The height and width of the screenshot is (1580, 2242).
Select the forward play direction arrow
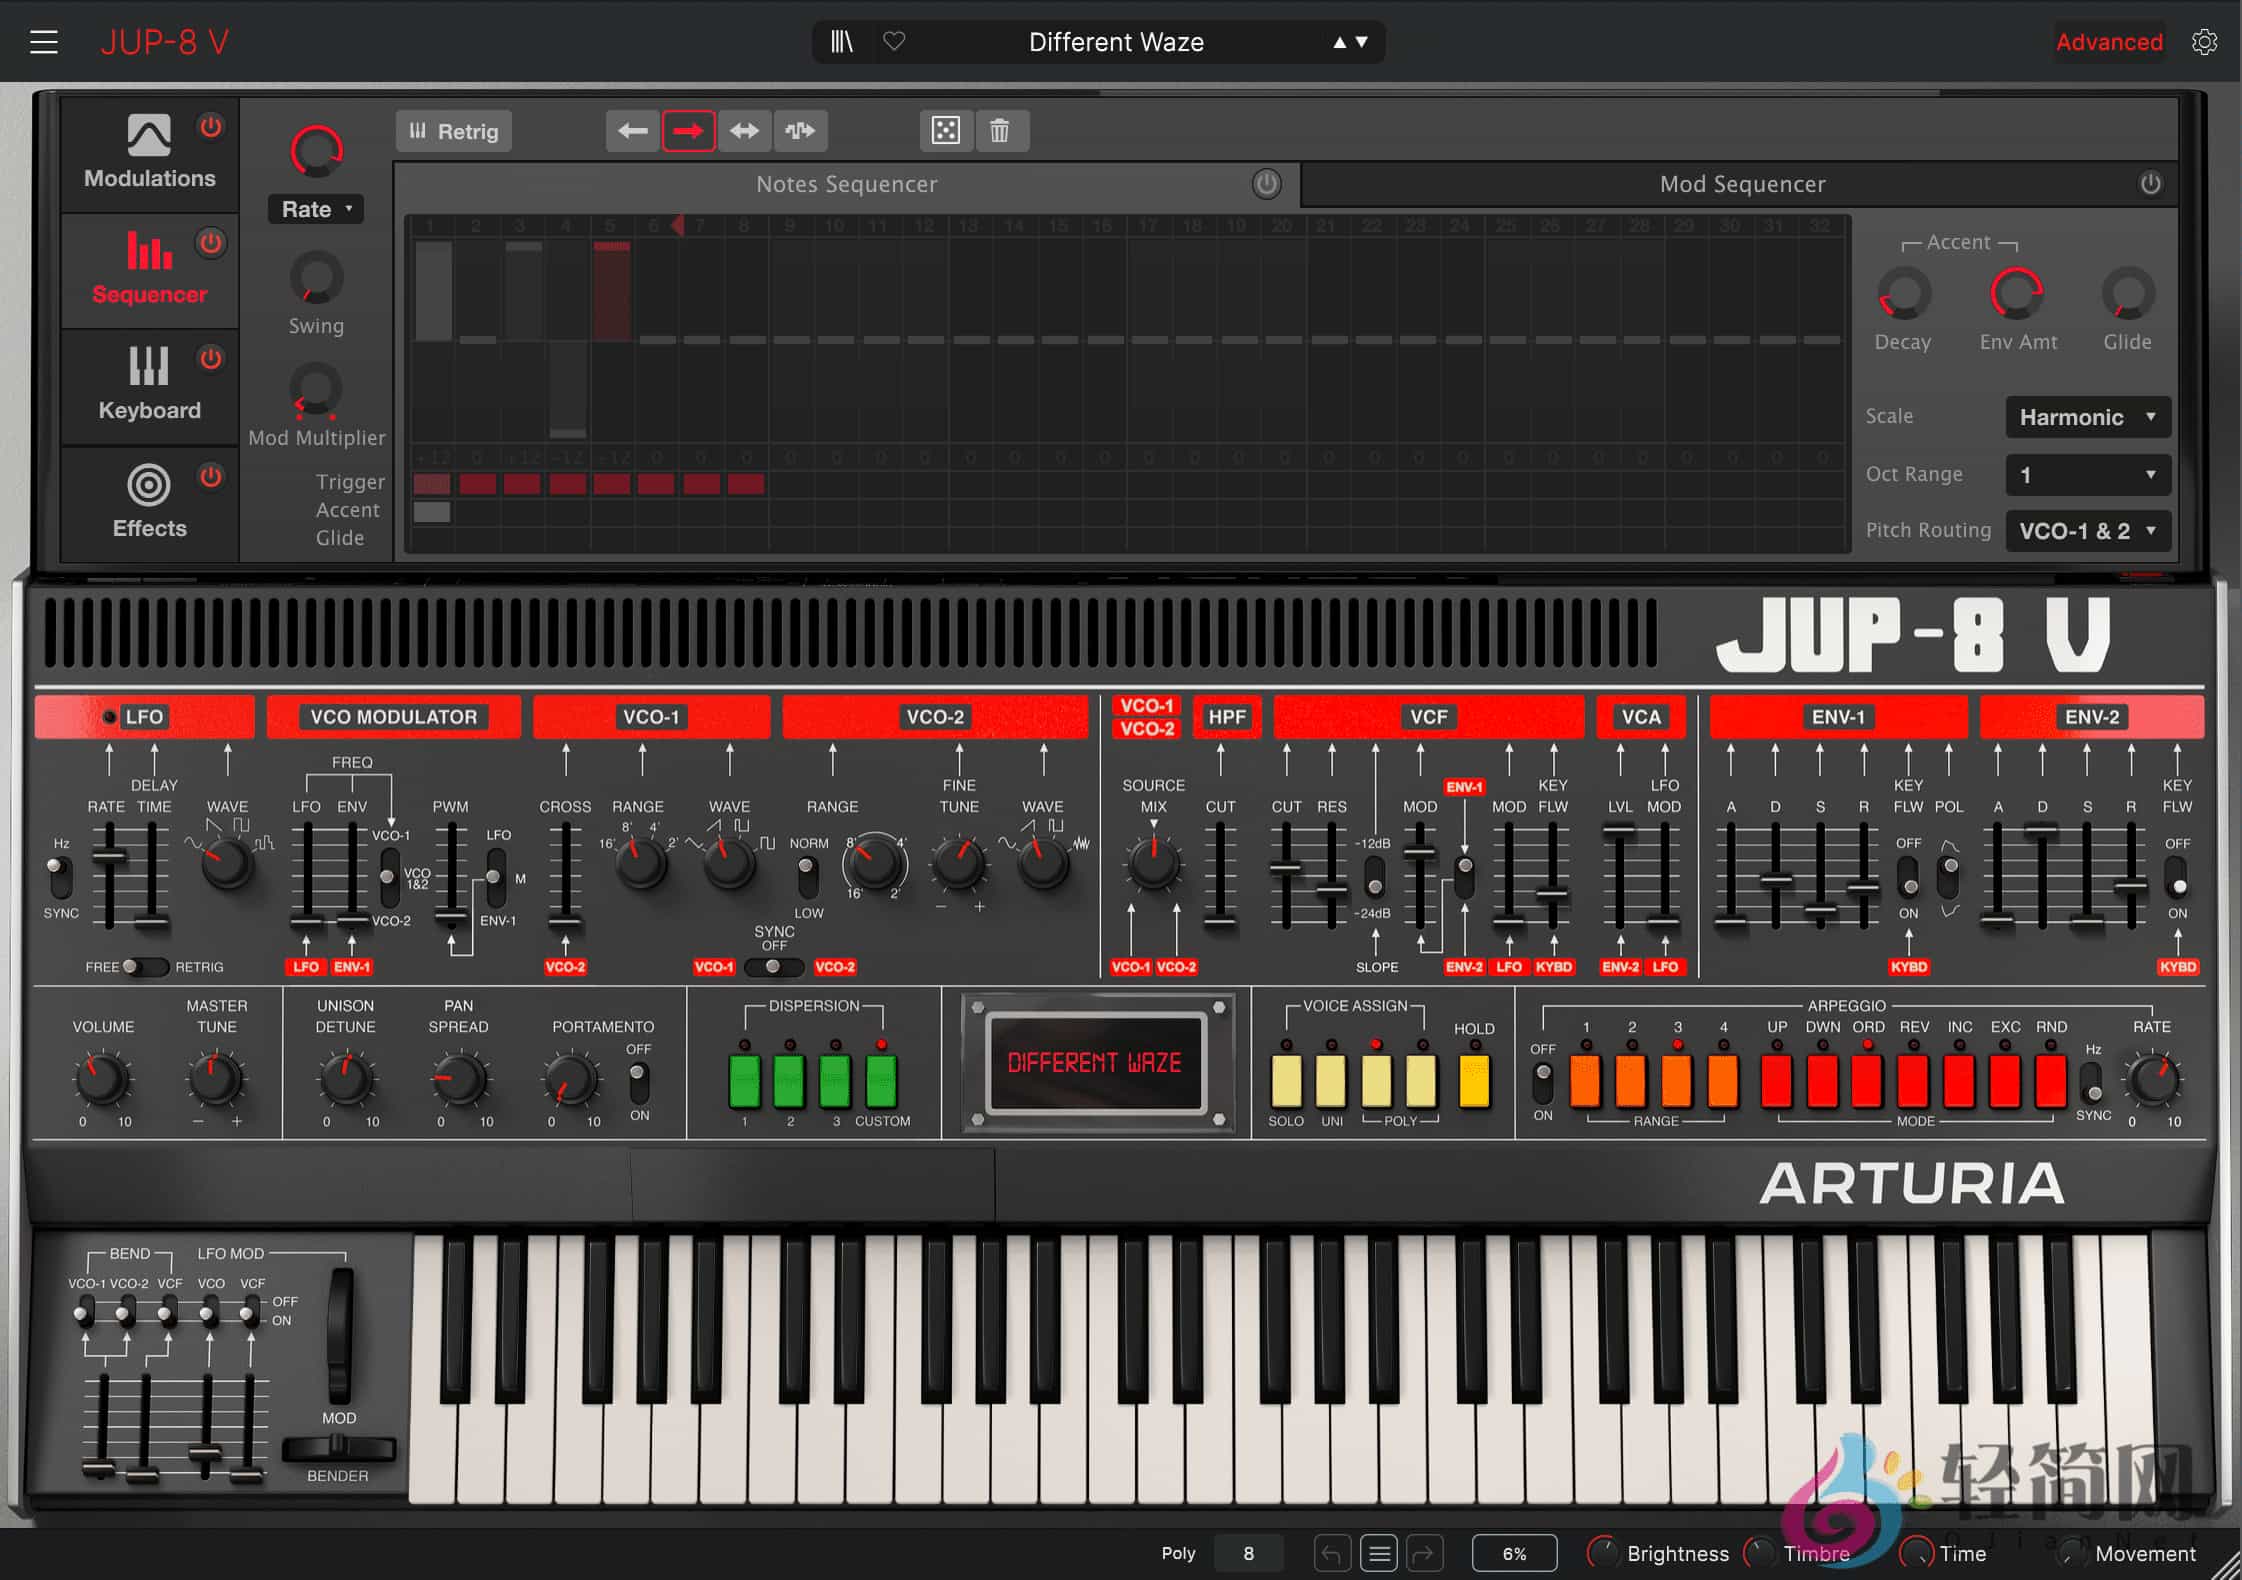(x=688, y=131)
